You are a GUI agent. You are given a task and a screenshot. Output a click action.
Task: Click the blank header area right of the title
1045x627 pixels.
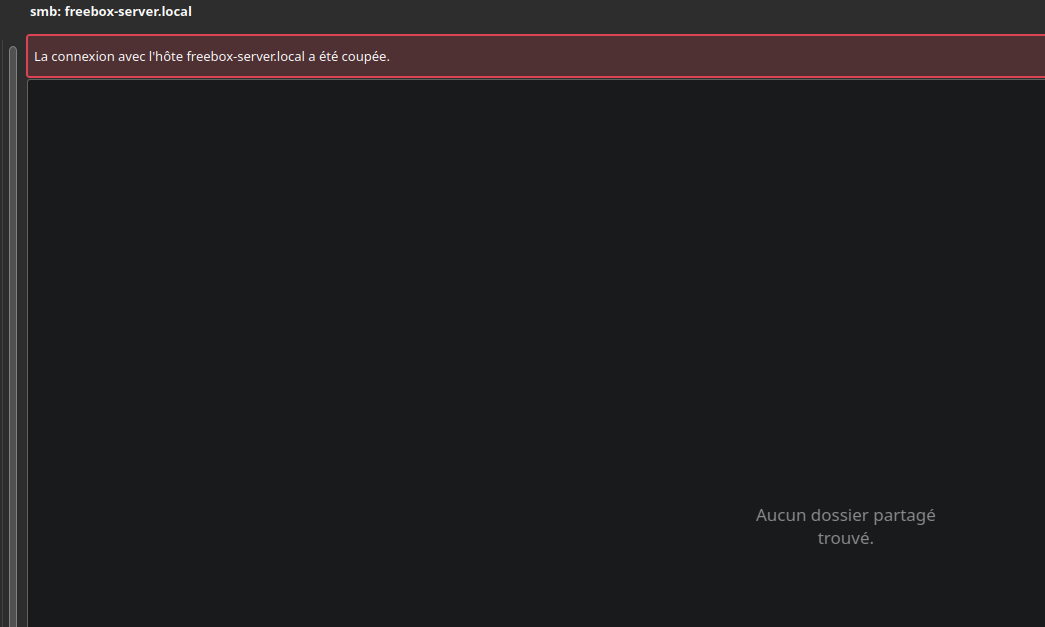(600, 12)
